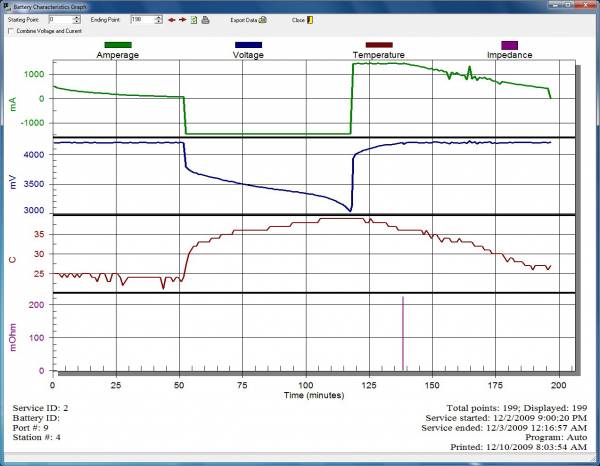Click the Service ended timestamp text
This screenshot has height=466, width=600.
pyautogui.click(x=504, y=427)
